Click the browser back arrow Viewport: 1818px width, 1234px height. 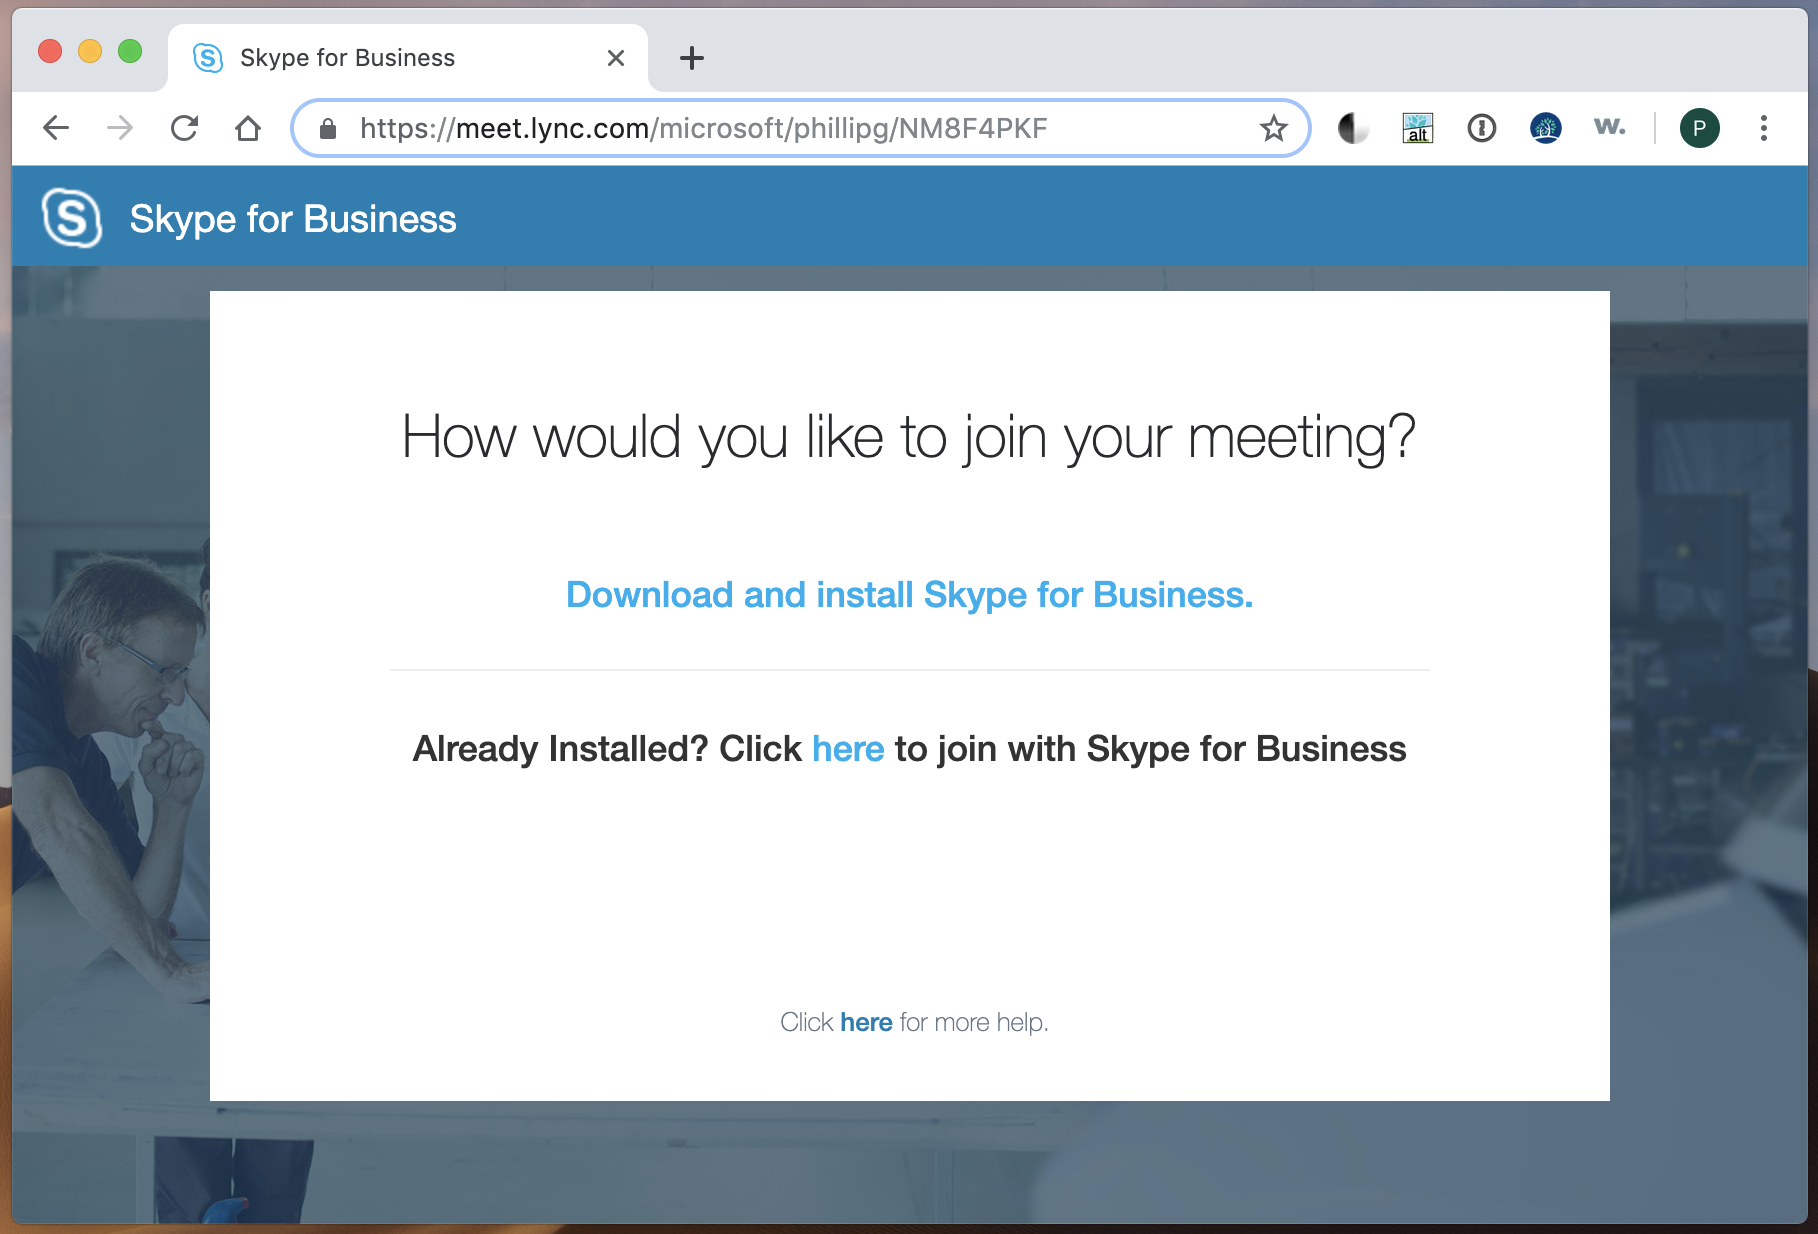[57, 128]
